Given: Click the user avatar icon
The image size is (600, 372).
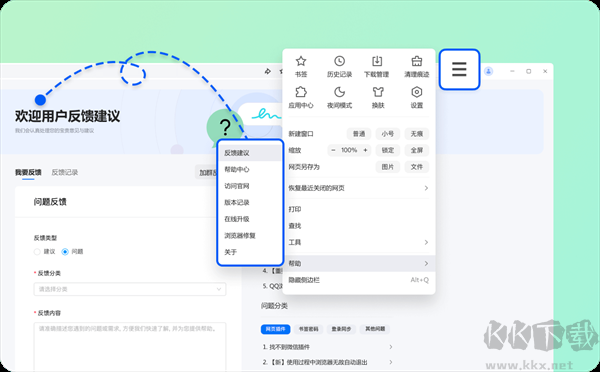Looking at the screenshot, I should (489, 71).
